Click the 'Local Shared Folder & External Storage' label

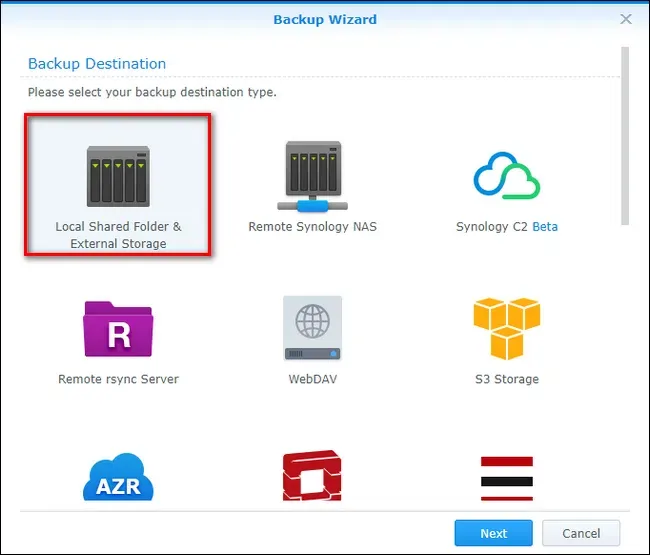pos(118,235)
